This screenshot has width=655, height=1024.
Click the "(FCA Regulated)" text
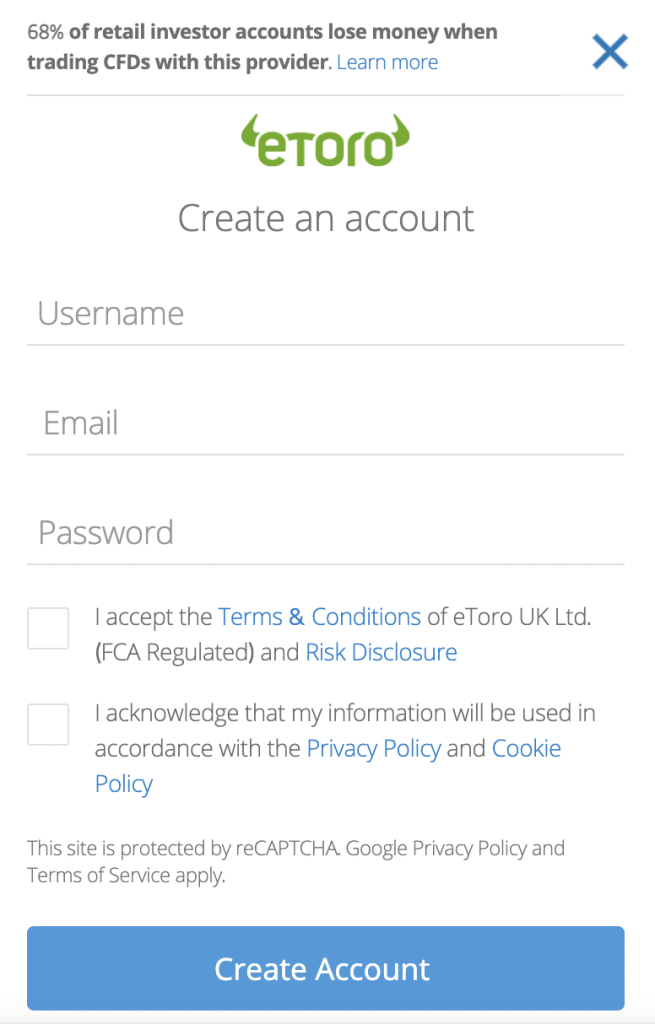[176, 652]
